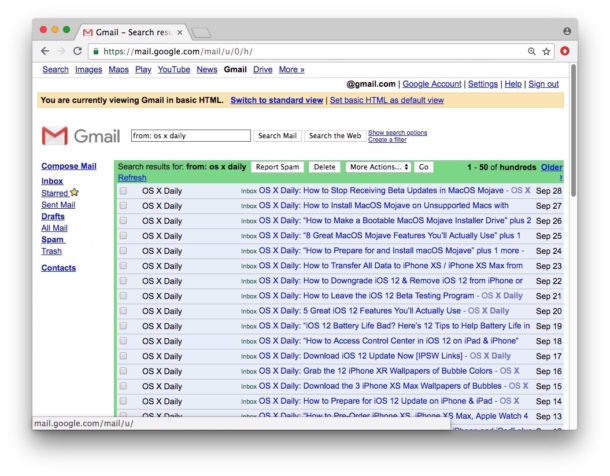Click the Search Mail button

(277, 136)
